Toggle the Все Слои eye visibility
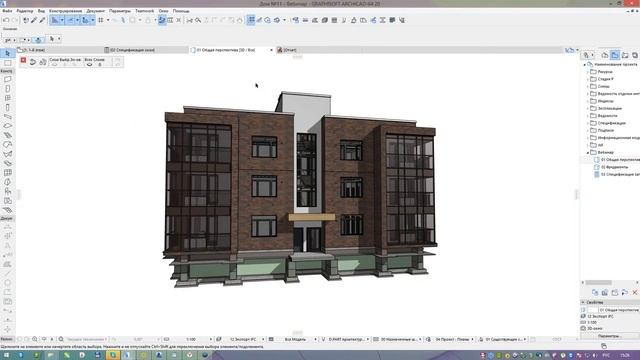640x360 pixels. point(89,64)
